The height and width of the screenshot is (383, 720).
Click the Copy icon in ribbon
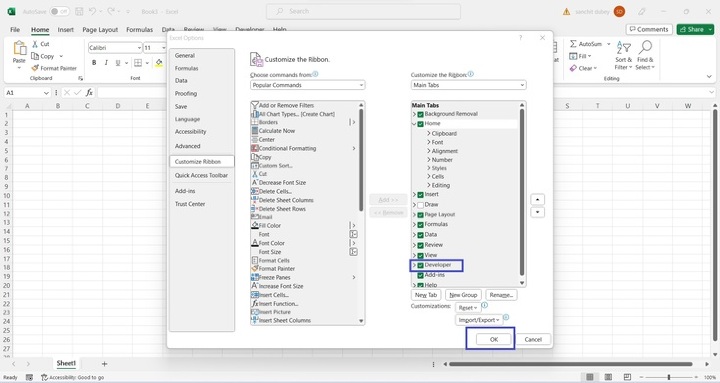click(35, 56)
